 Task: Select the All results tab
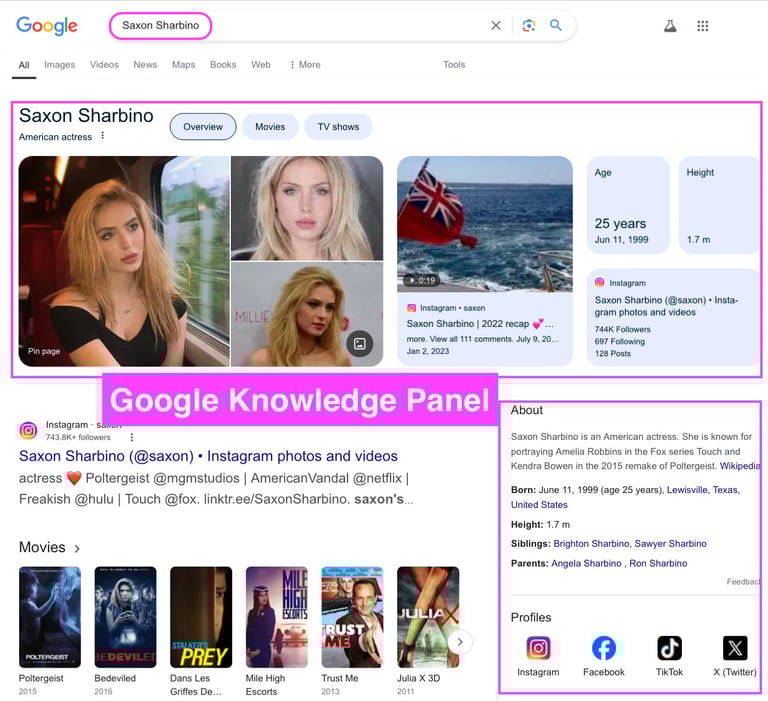click(24, 65)
